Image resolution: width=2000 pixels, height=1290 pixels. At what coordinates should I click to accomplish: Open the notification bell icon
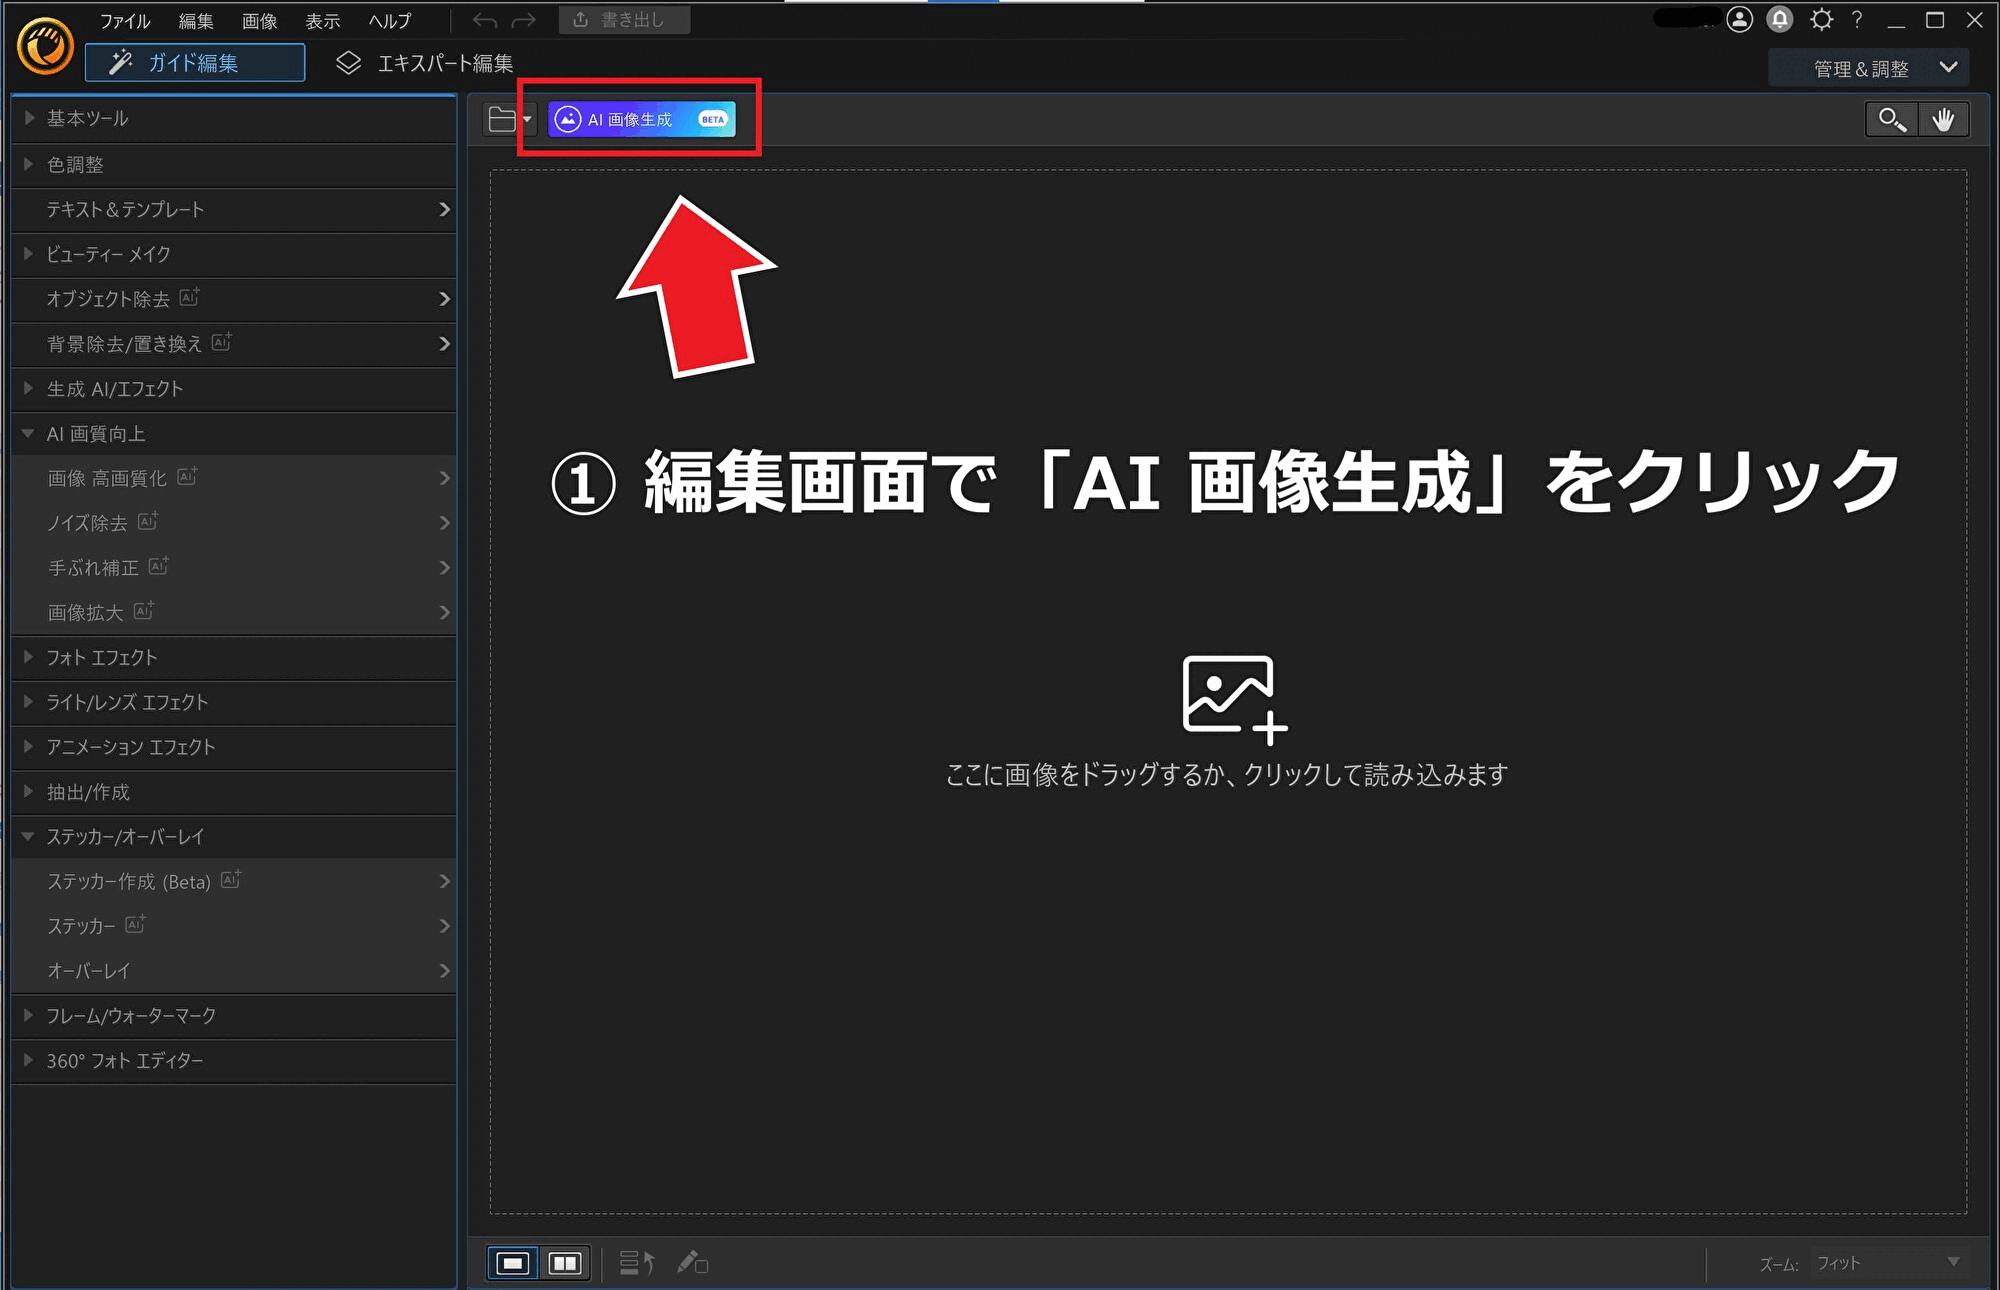(1780, 20)
